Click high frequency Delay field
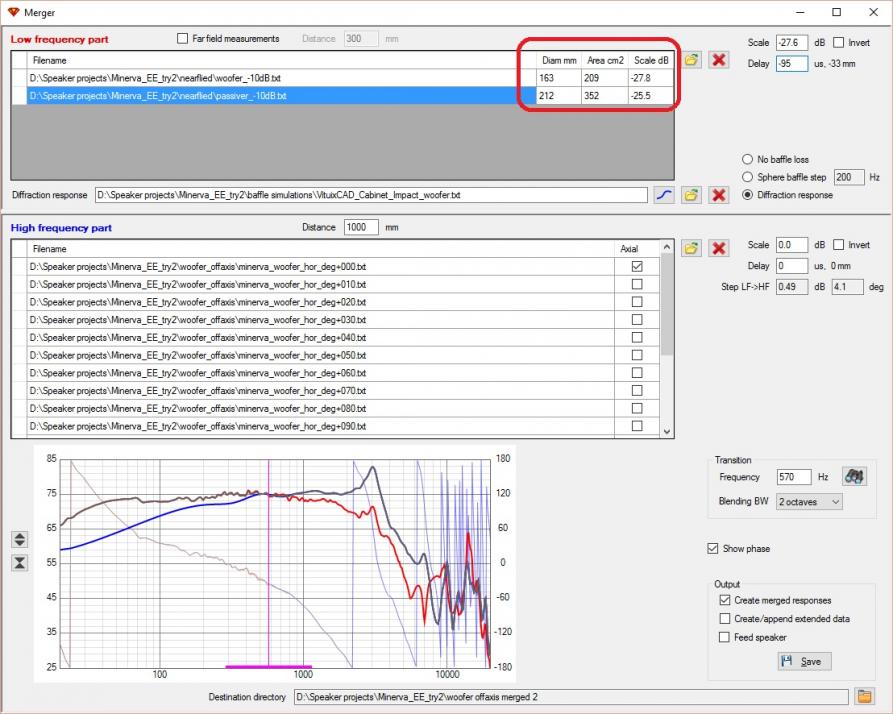 click(792, 266)
